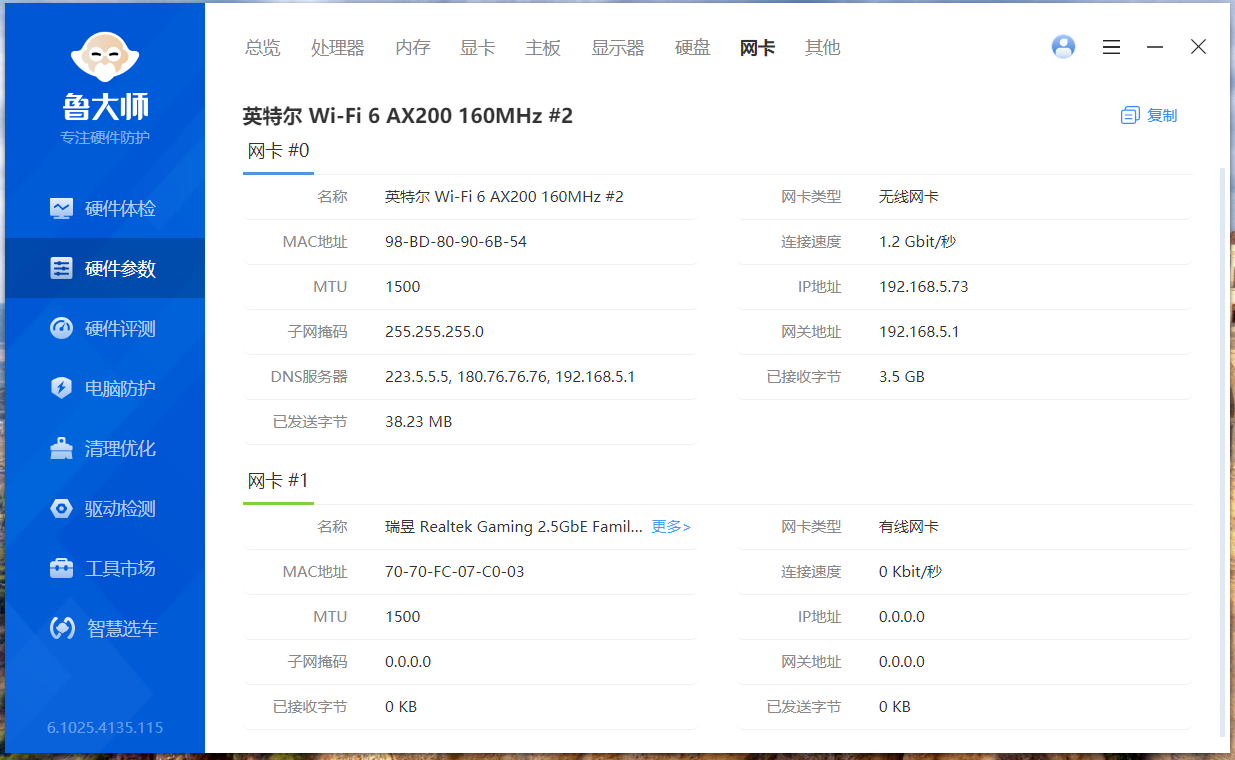Switch to the 内存 tab
The height and width of the screenshot is (760, 1235).
pos(413,47)
